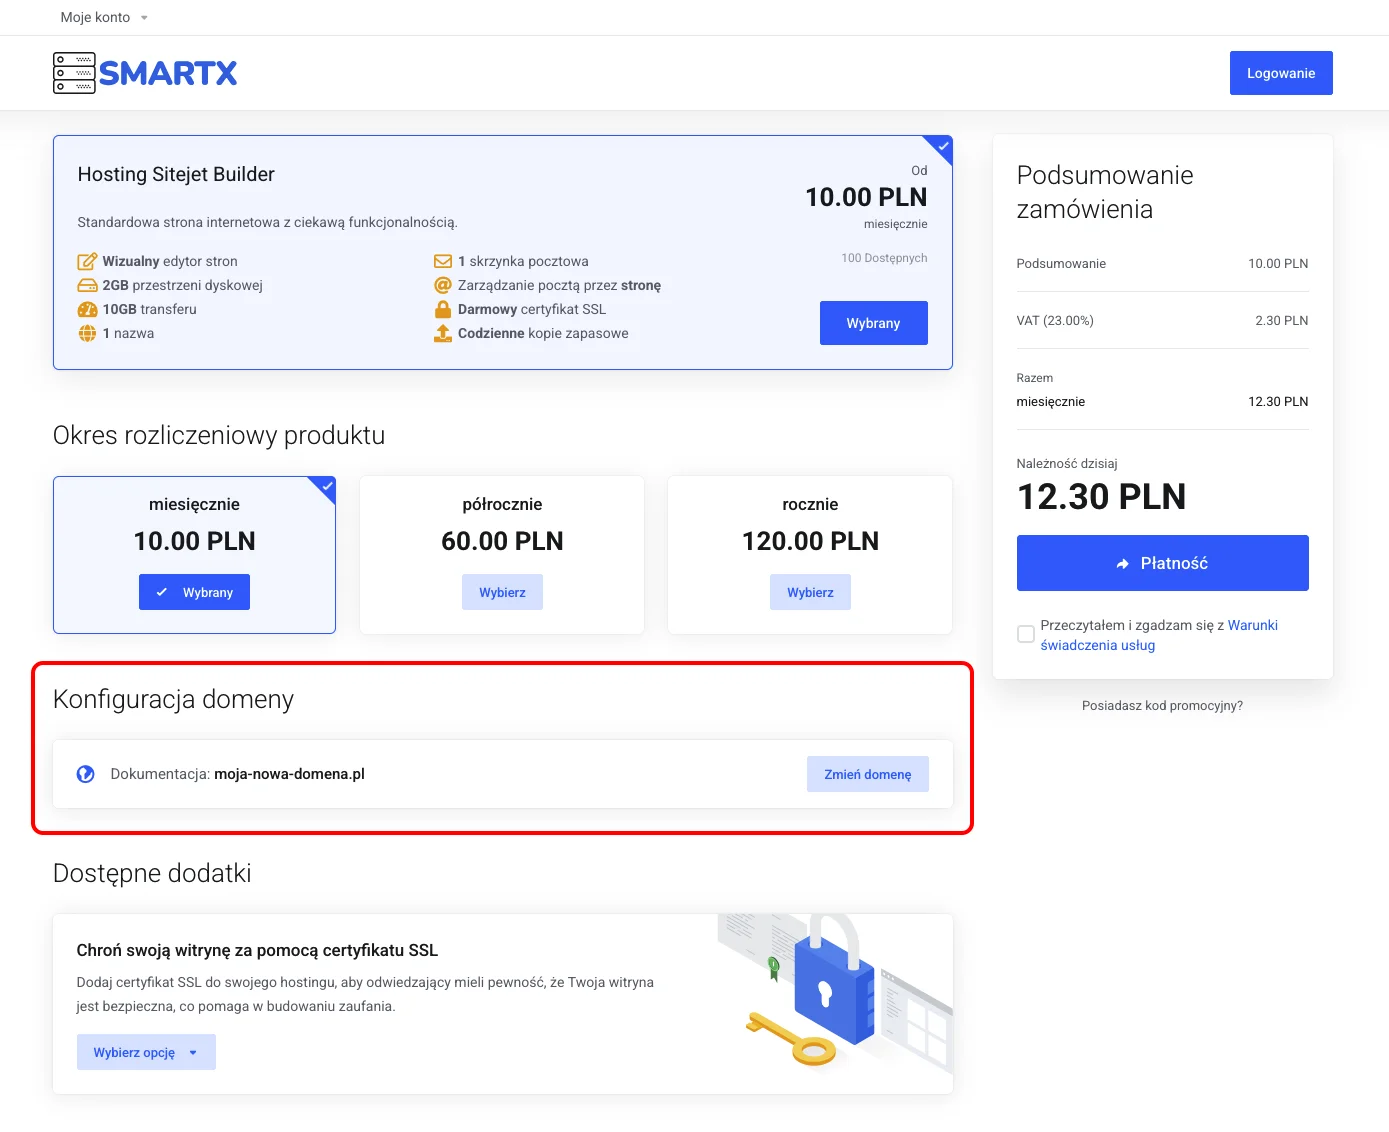
Task: Select the rocznie billing plan
Action: point(810,591)
